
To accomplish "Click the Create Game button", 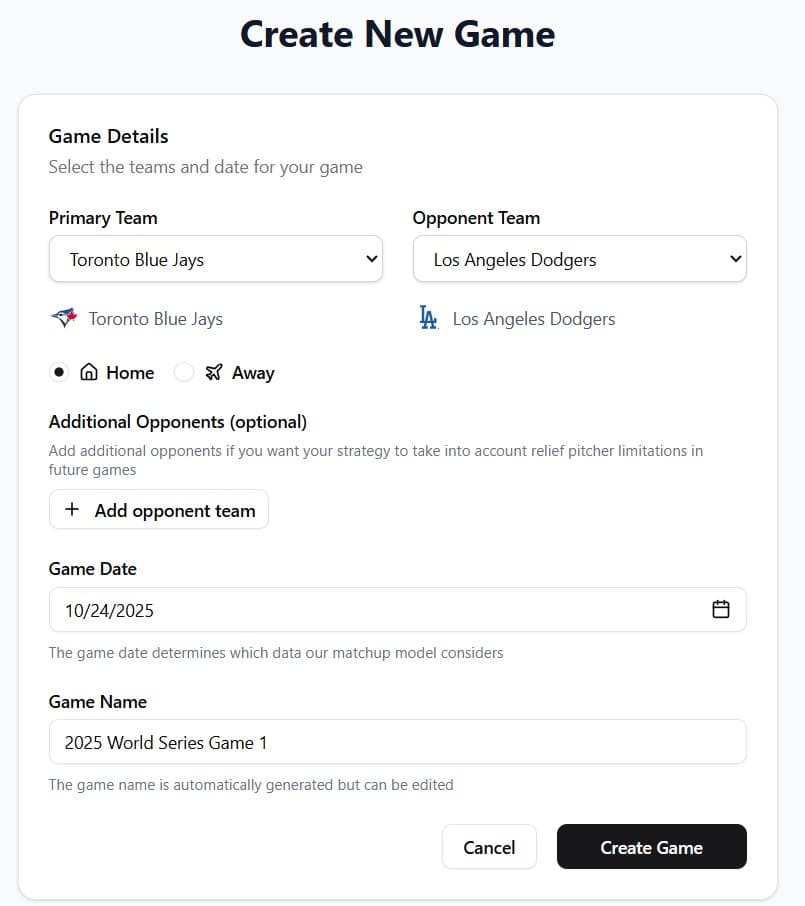I will pyautogui.click(x=651, y=846).
